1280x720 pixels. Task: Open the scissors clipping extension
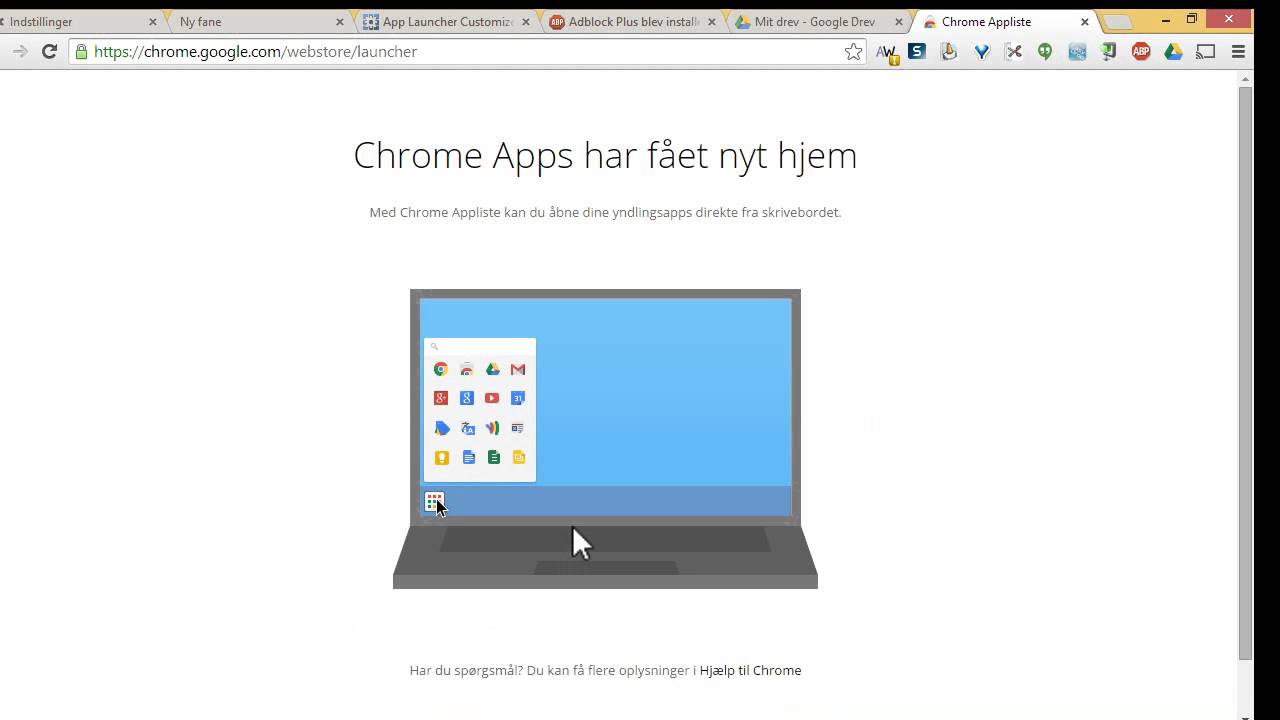tap(1013, 52)
